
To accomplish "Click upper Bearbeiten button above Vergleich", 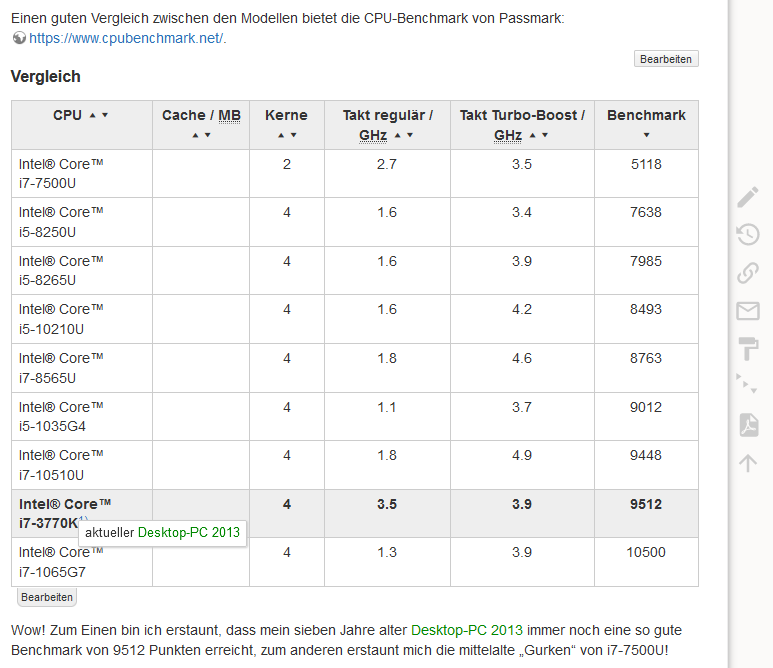I will [666, 59].
